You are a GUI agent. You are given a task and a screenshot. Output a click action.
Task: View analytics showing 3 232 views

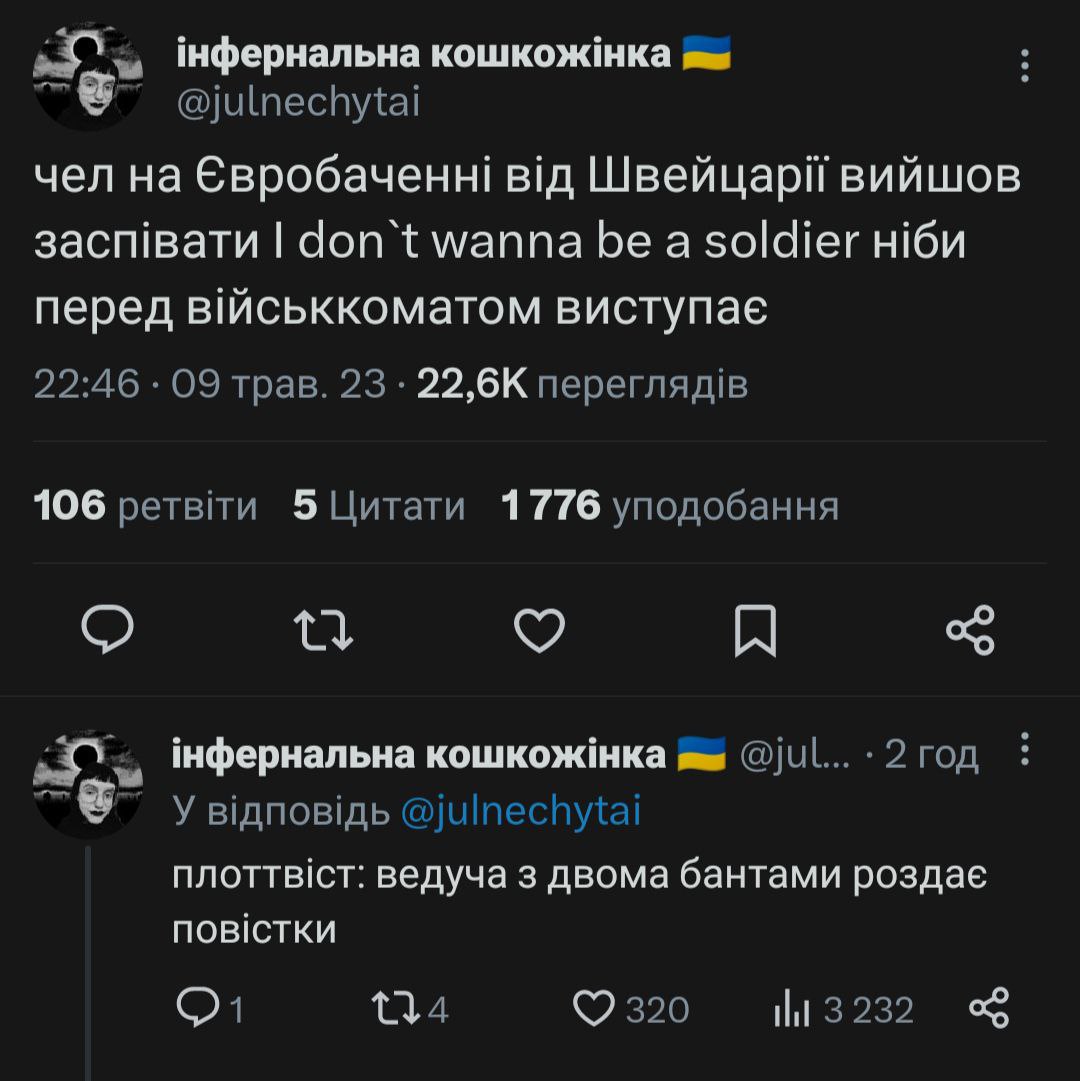pos(789,1008)
